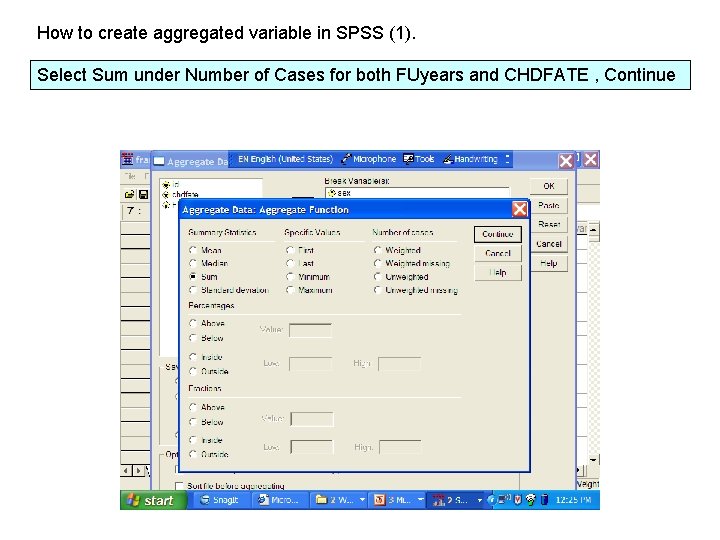Image resolution: width=720 pixels, height=540 pixels.
Task: Click the save disk icon in SPSS toolbar
Action: (143, 195)
